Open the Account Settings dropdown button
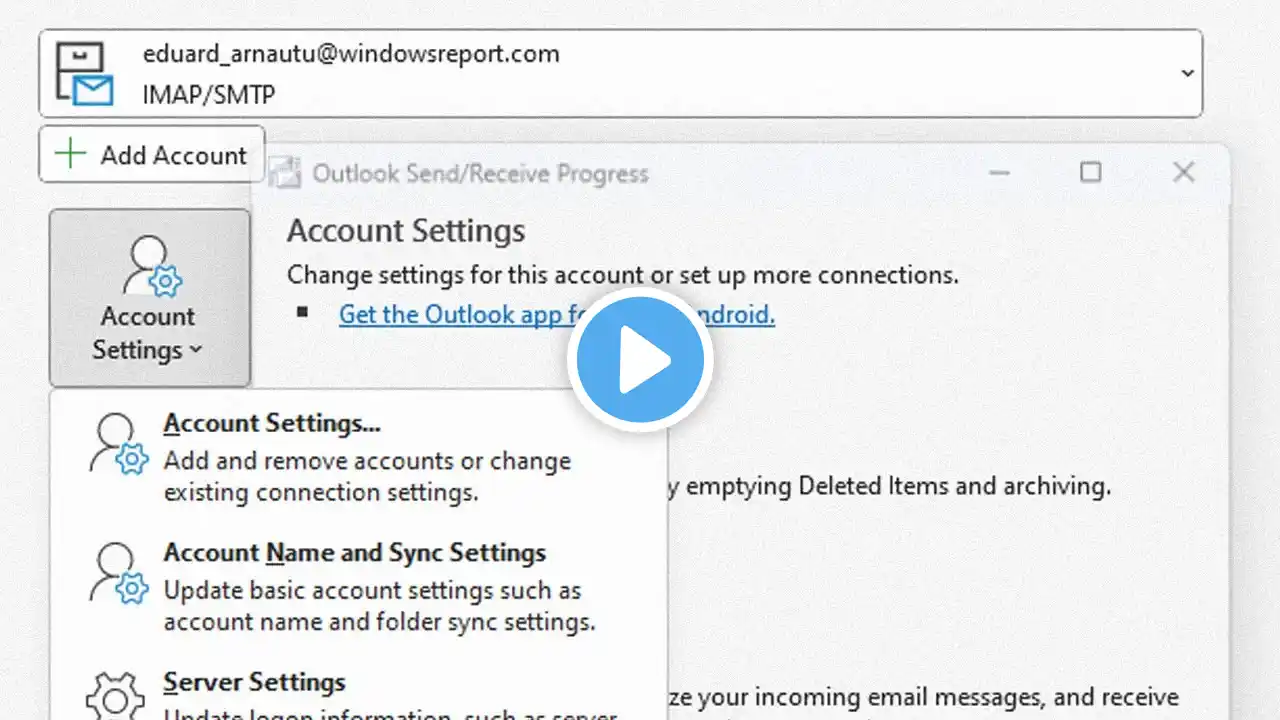The width and height of the screenshot is (1280, 720). 149,297
